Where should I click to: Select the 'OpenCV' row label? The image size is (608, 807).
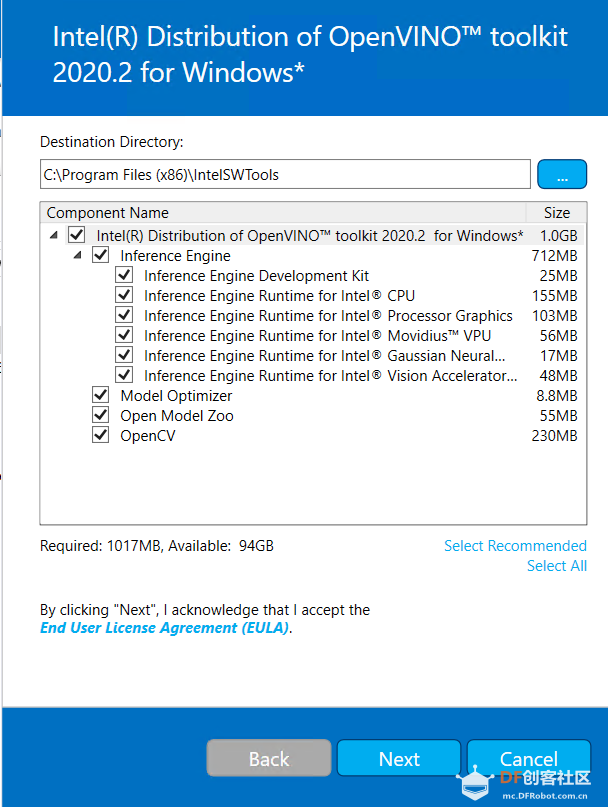[x=148, y=436]
